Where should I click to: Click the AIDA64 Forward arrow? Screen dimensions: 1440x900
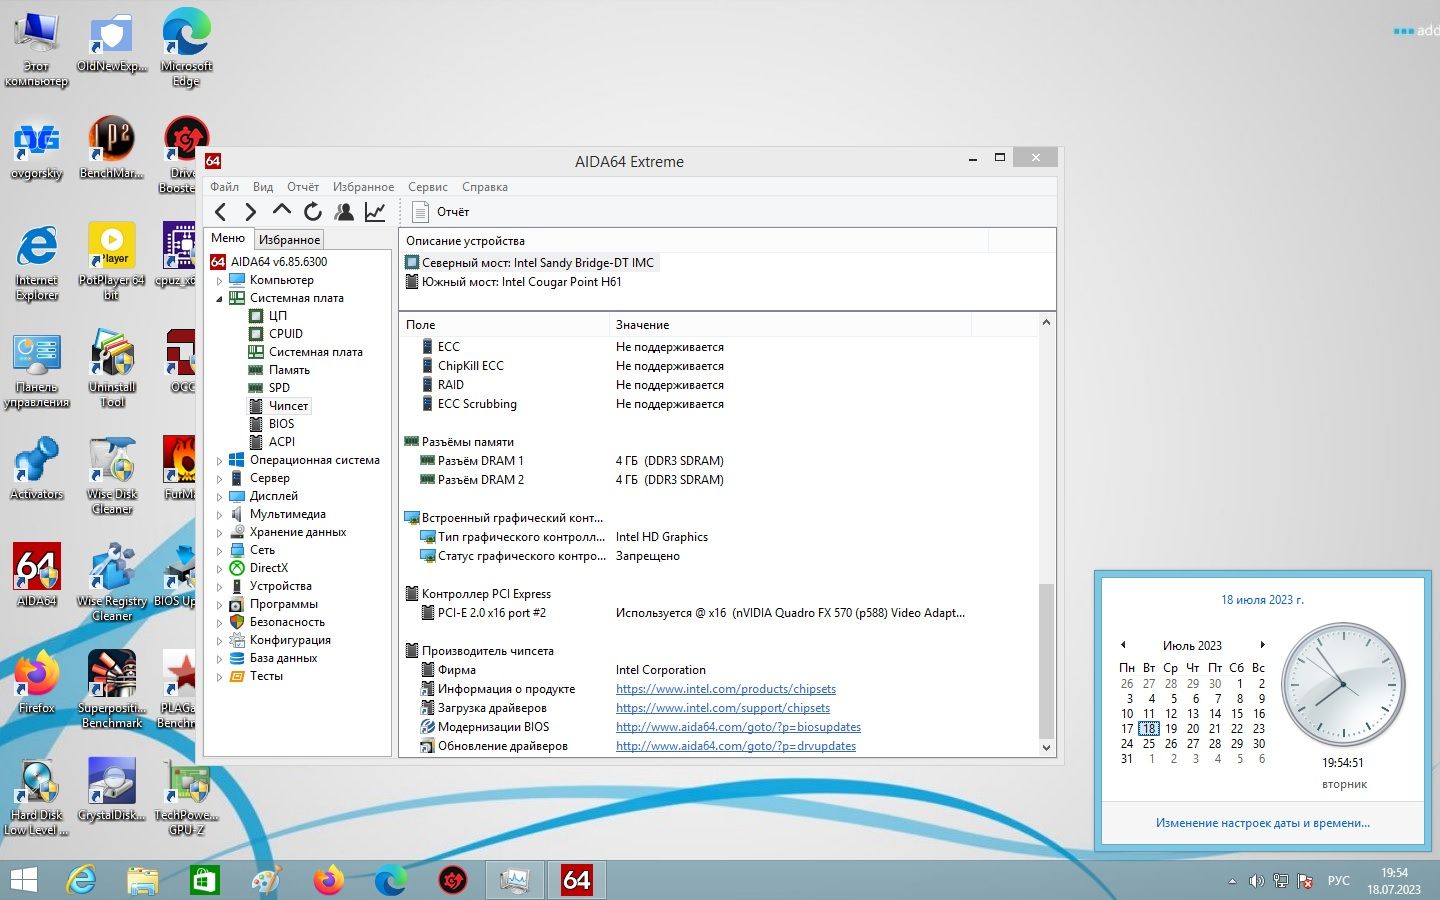click(251, 211)
